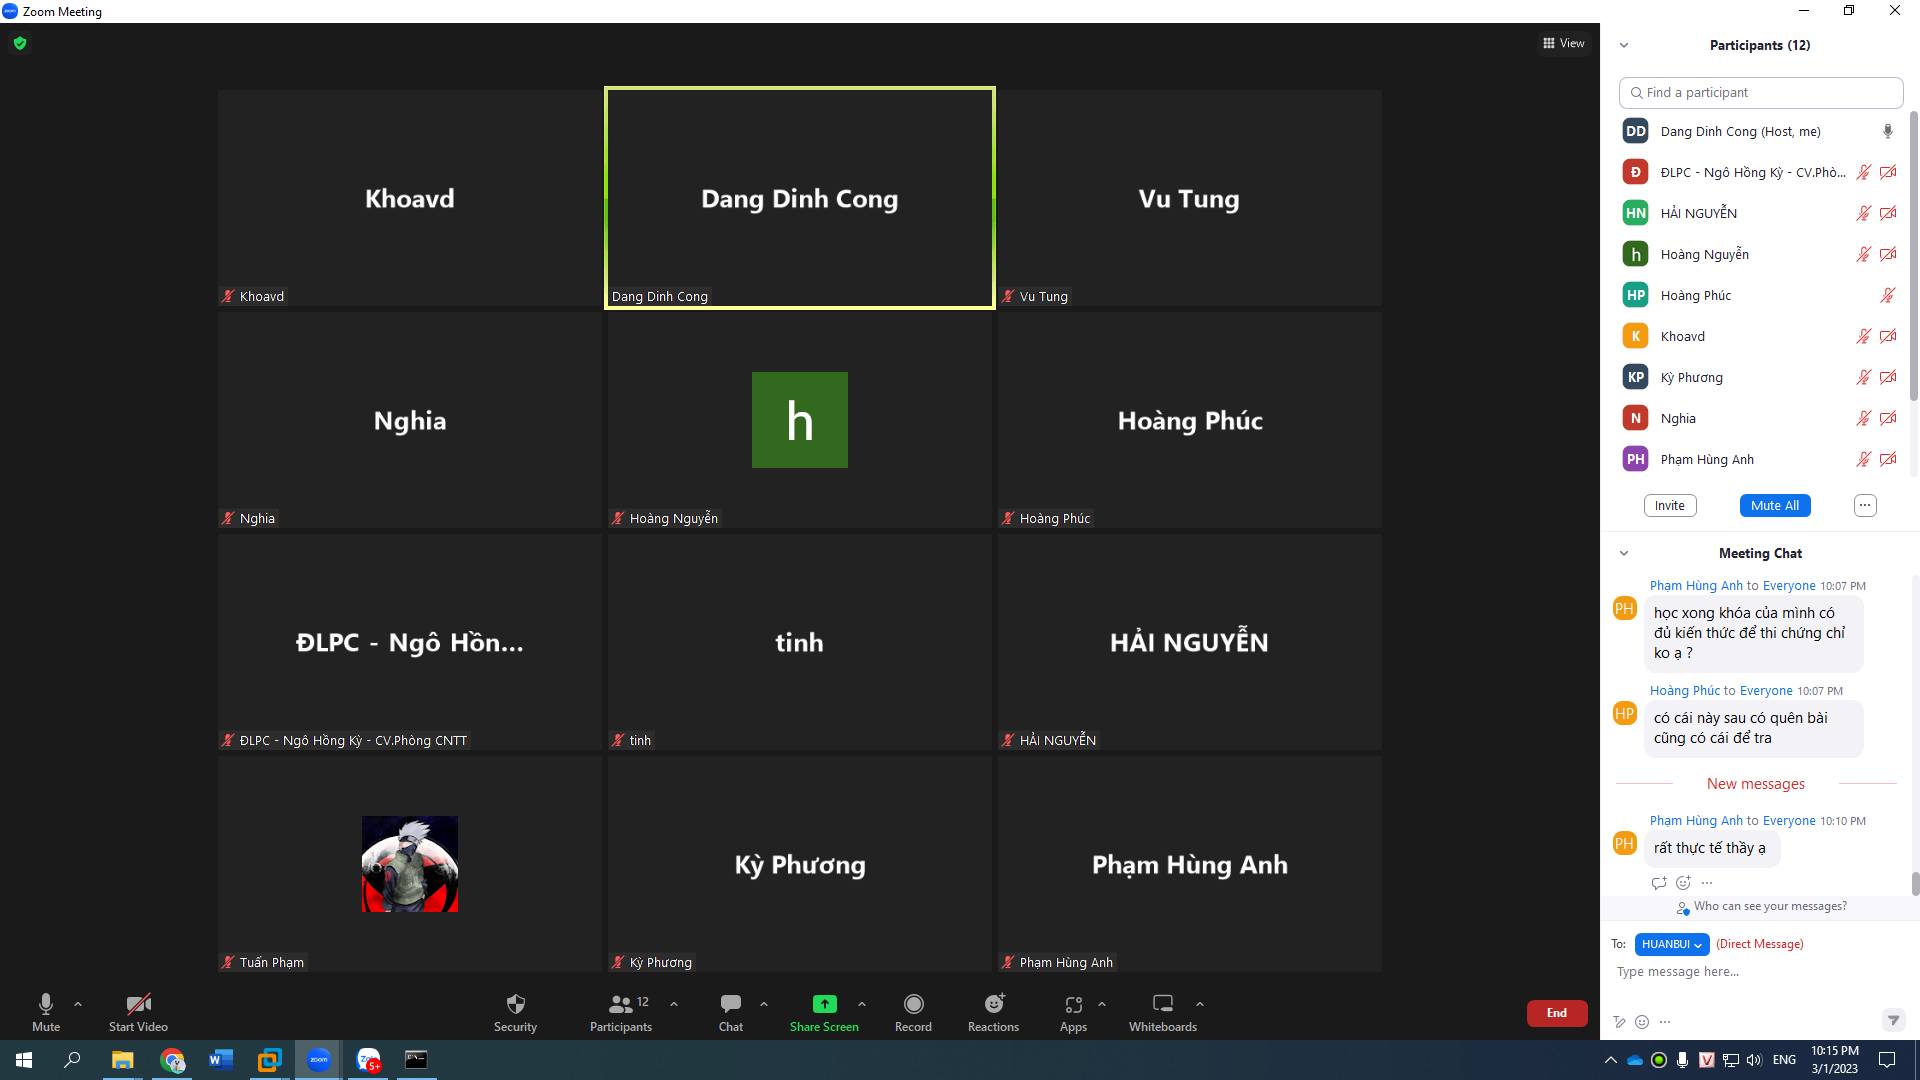
Task: Click video-off icon for Nghia row
Action: [x=1888, y=418]
